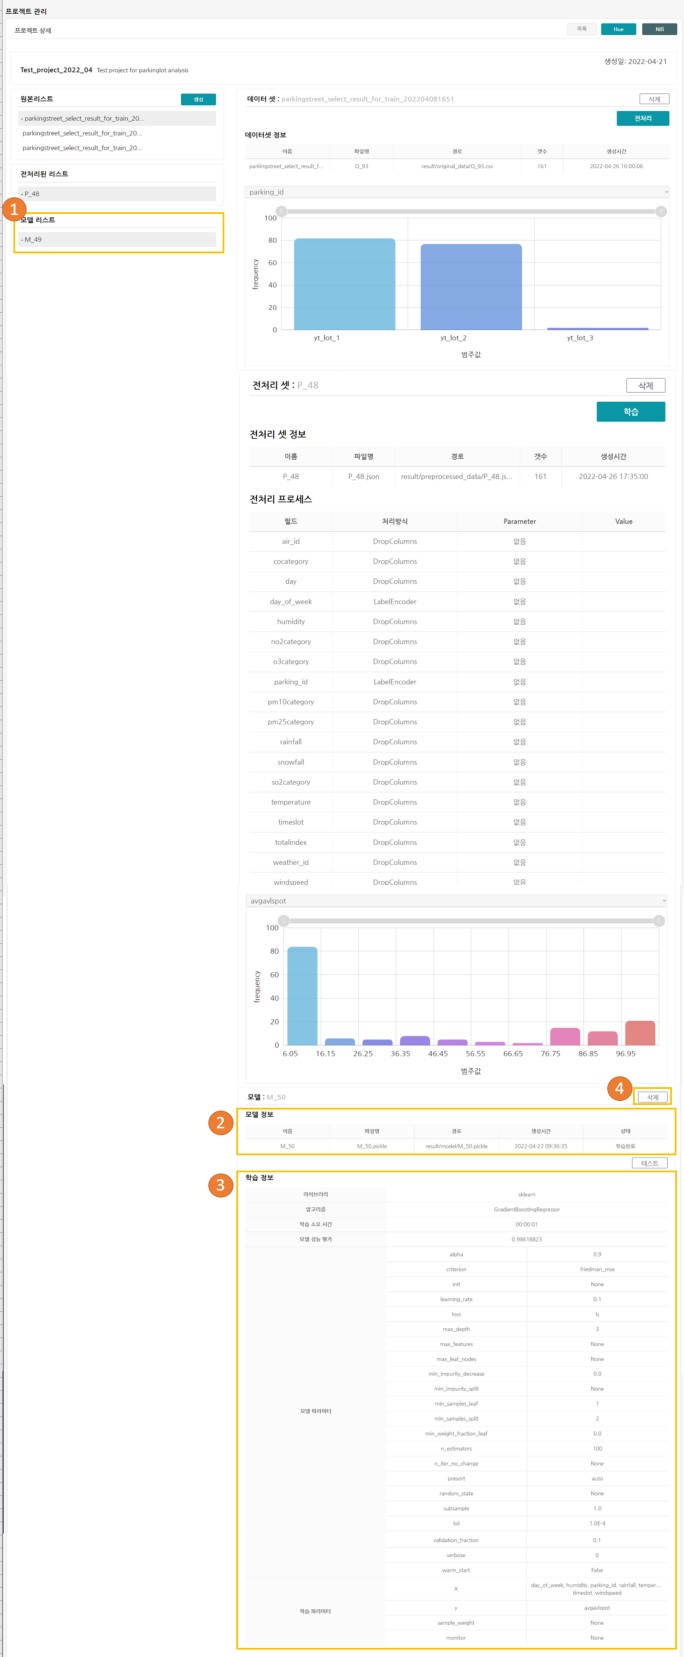Click right range handle above avgavlspot chart
This screenshot has width=684, height=1657.
pos(660,920)
